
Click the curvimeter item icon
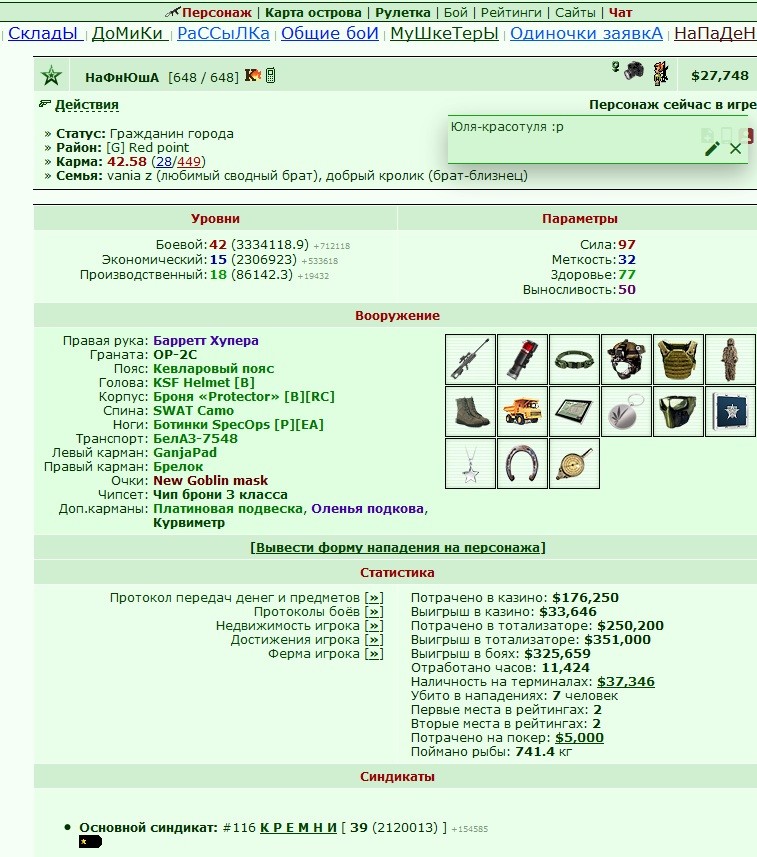(574, 463)
